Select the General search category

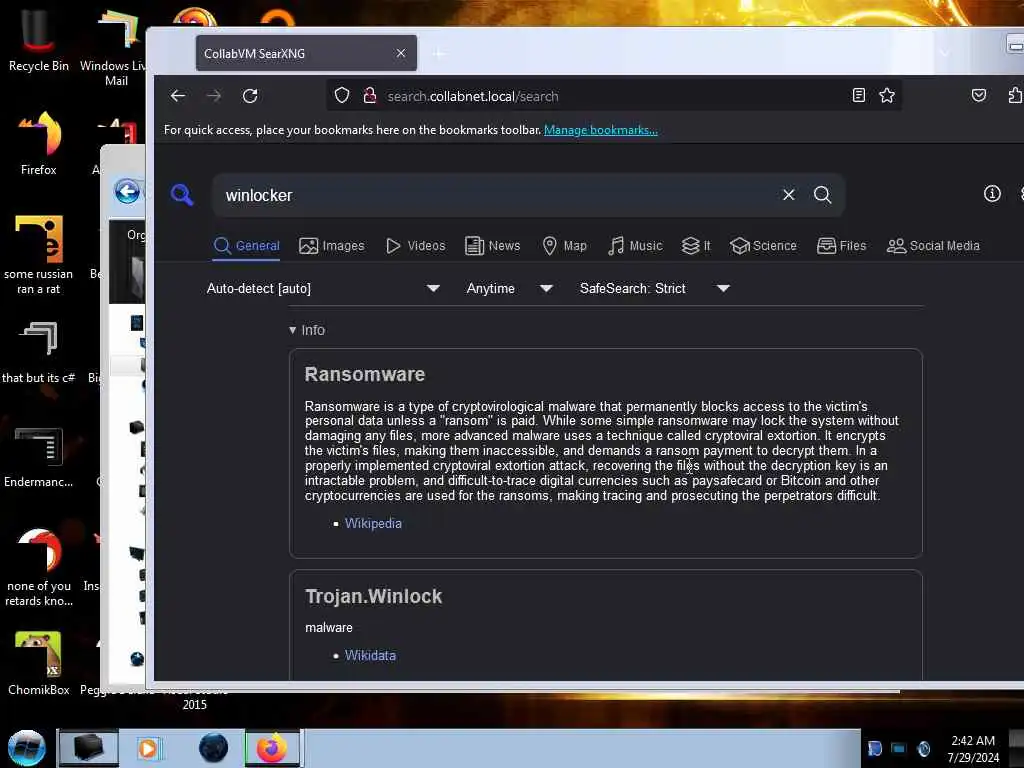pos(247,246)
